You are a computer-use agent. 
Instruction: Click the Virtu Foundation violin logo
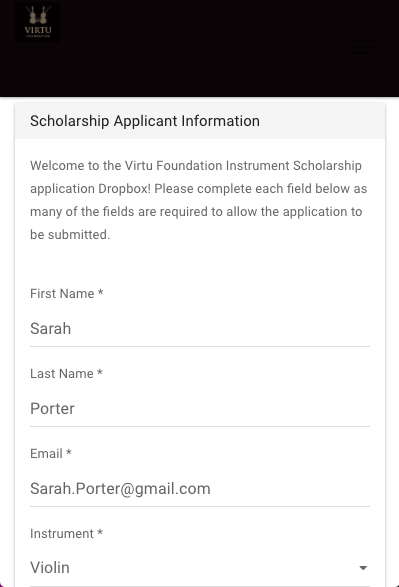coord(37,22)
